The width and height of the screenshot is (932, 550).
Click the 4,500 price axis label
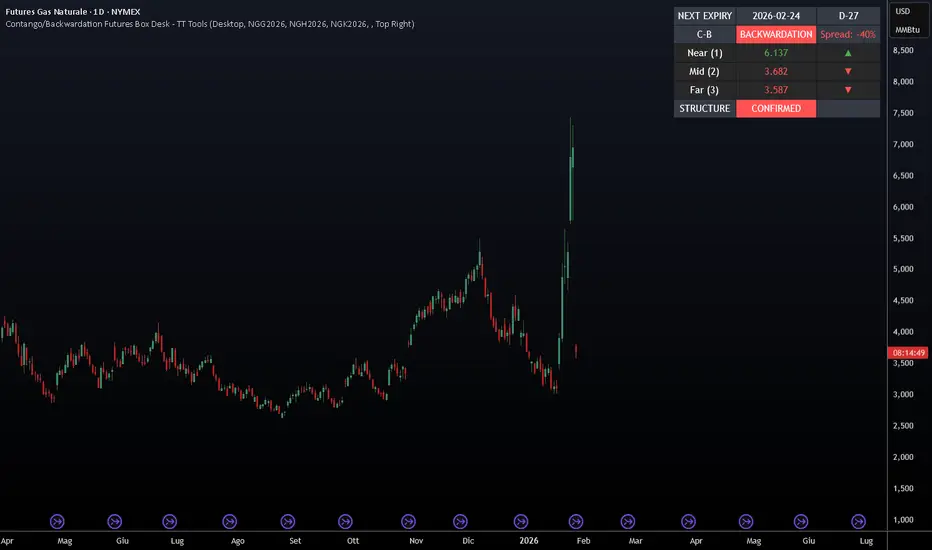click(x=903, y=300)
